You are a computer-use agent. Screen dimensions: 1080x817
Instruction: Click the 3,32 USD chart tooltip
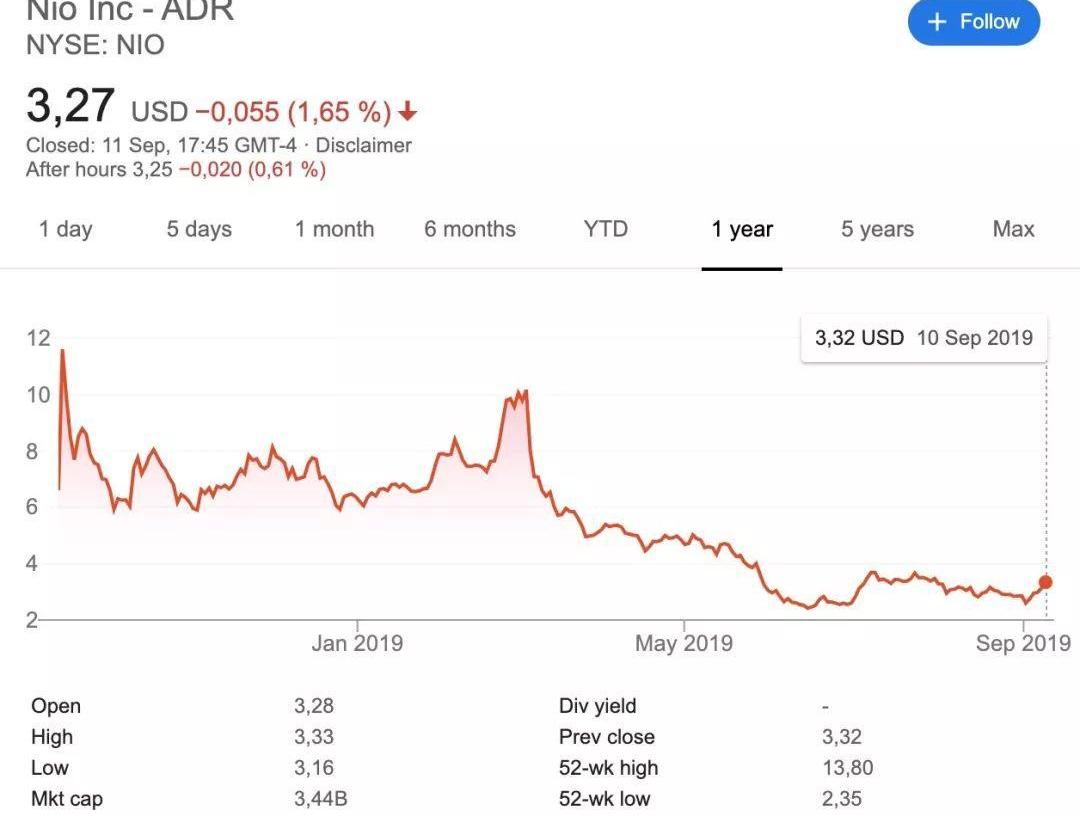coord(924,338)
